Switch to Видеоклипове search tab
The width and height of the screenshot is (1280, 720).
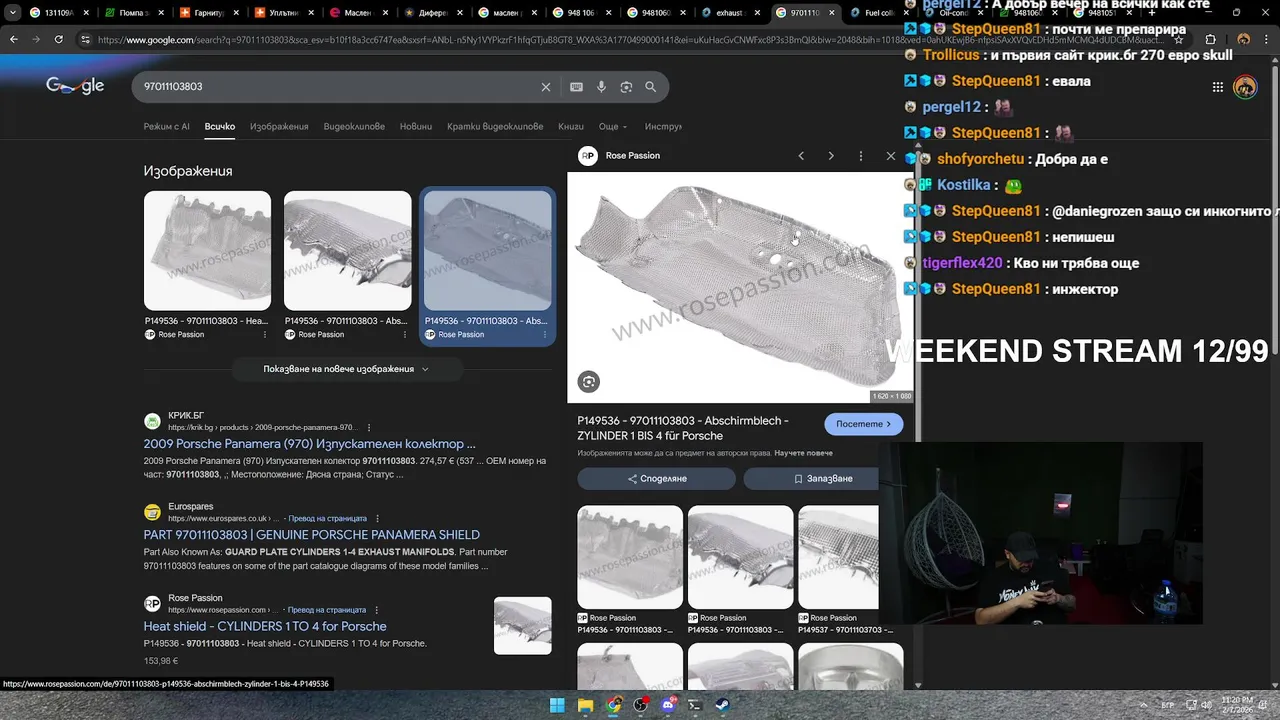(x=354, y=127)
